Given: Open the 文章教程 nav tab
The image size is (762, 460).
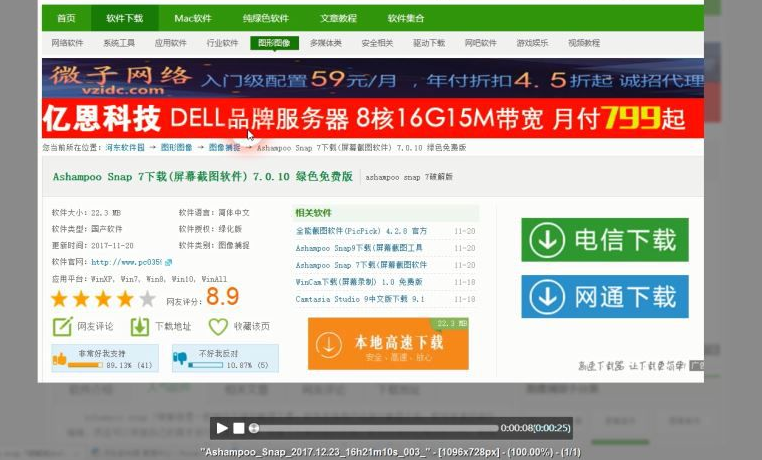Looking at the screenshot, I should (338, 18).
